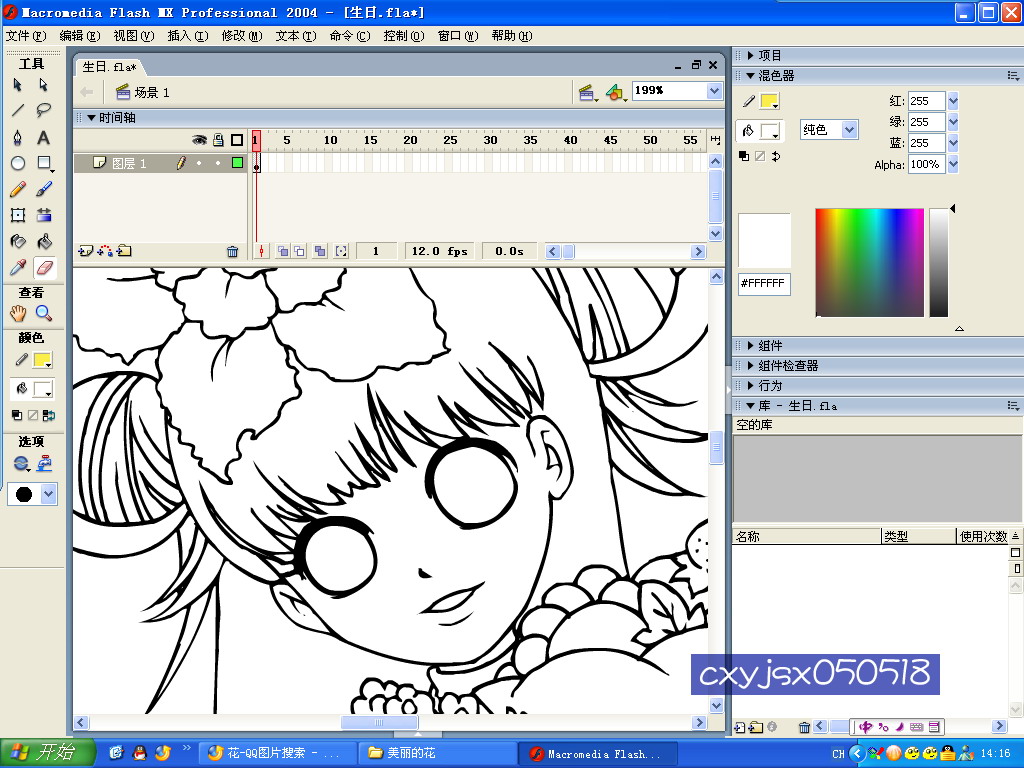Switch to 花-QQ图片搜索 taskbar window

[278, 754]
